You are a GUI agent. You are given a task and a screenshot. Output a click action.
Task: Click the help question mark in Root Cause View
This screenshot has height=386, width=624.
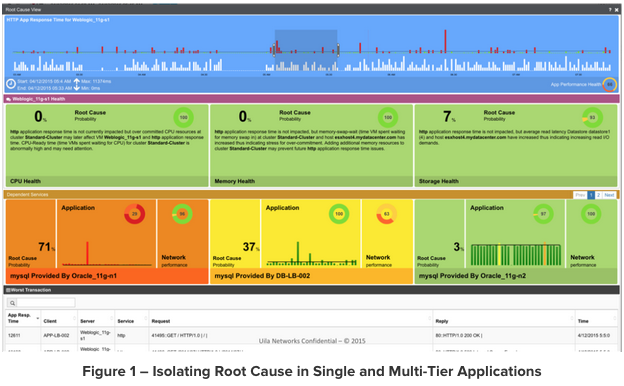coord(610,10)
